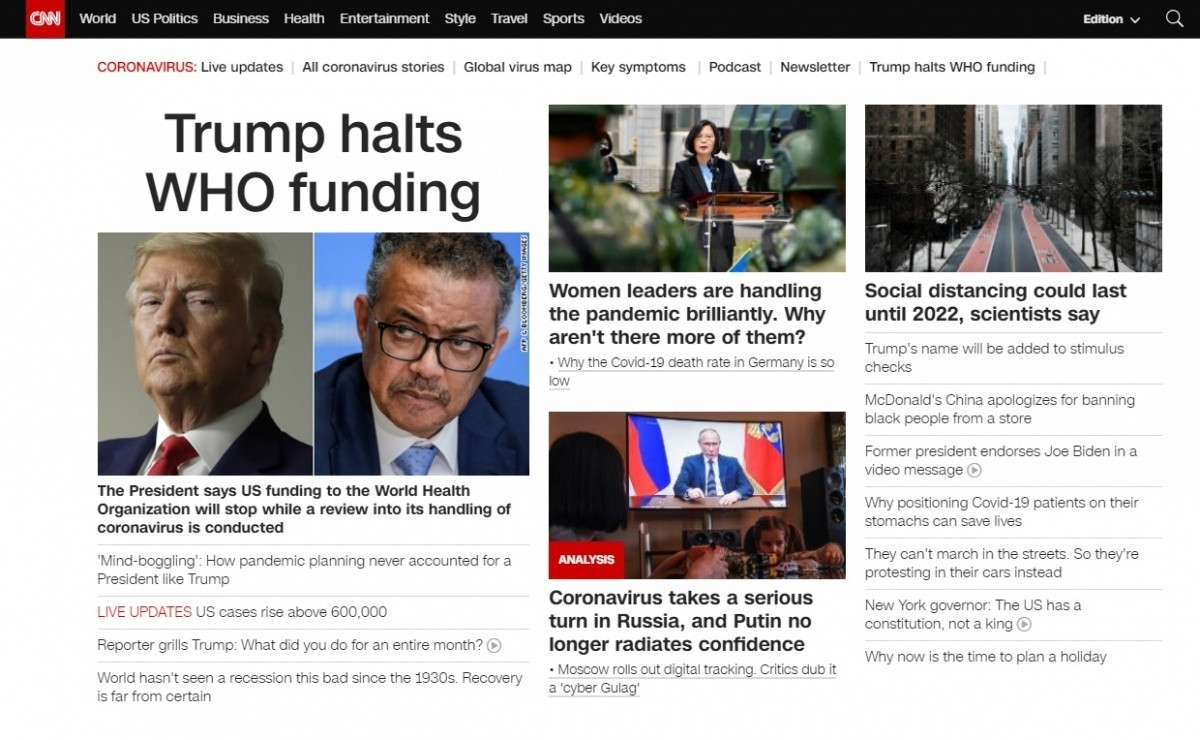Click the Putin on television photo
This screenshot has height=740, width=1200.
pos(697,495)
